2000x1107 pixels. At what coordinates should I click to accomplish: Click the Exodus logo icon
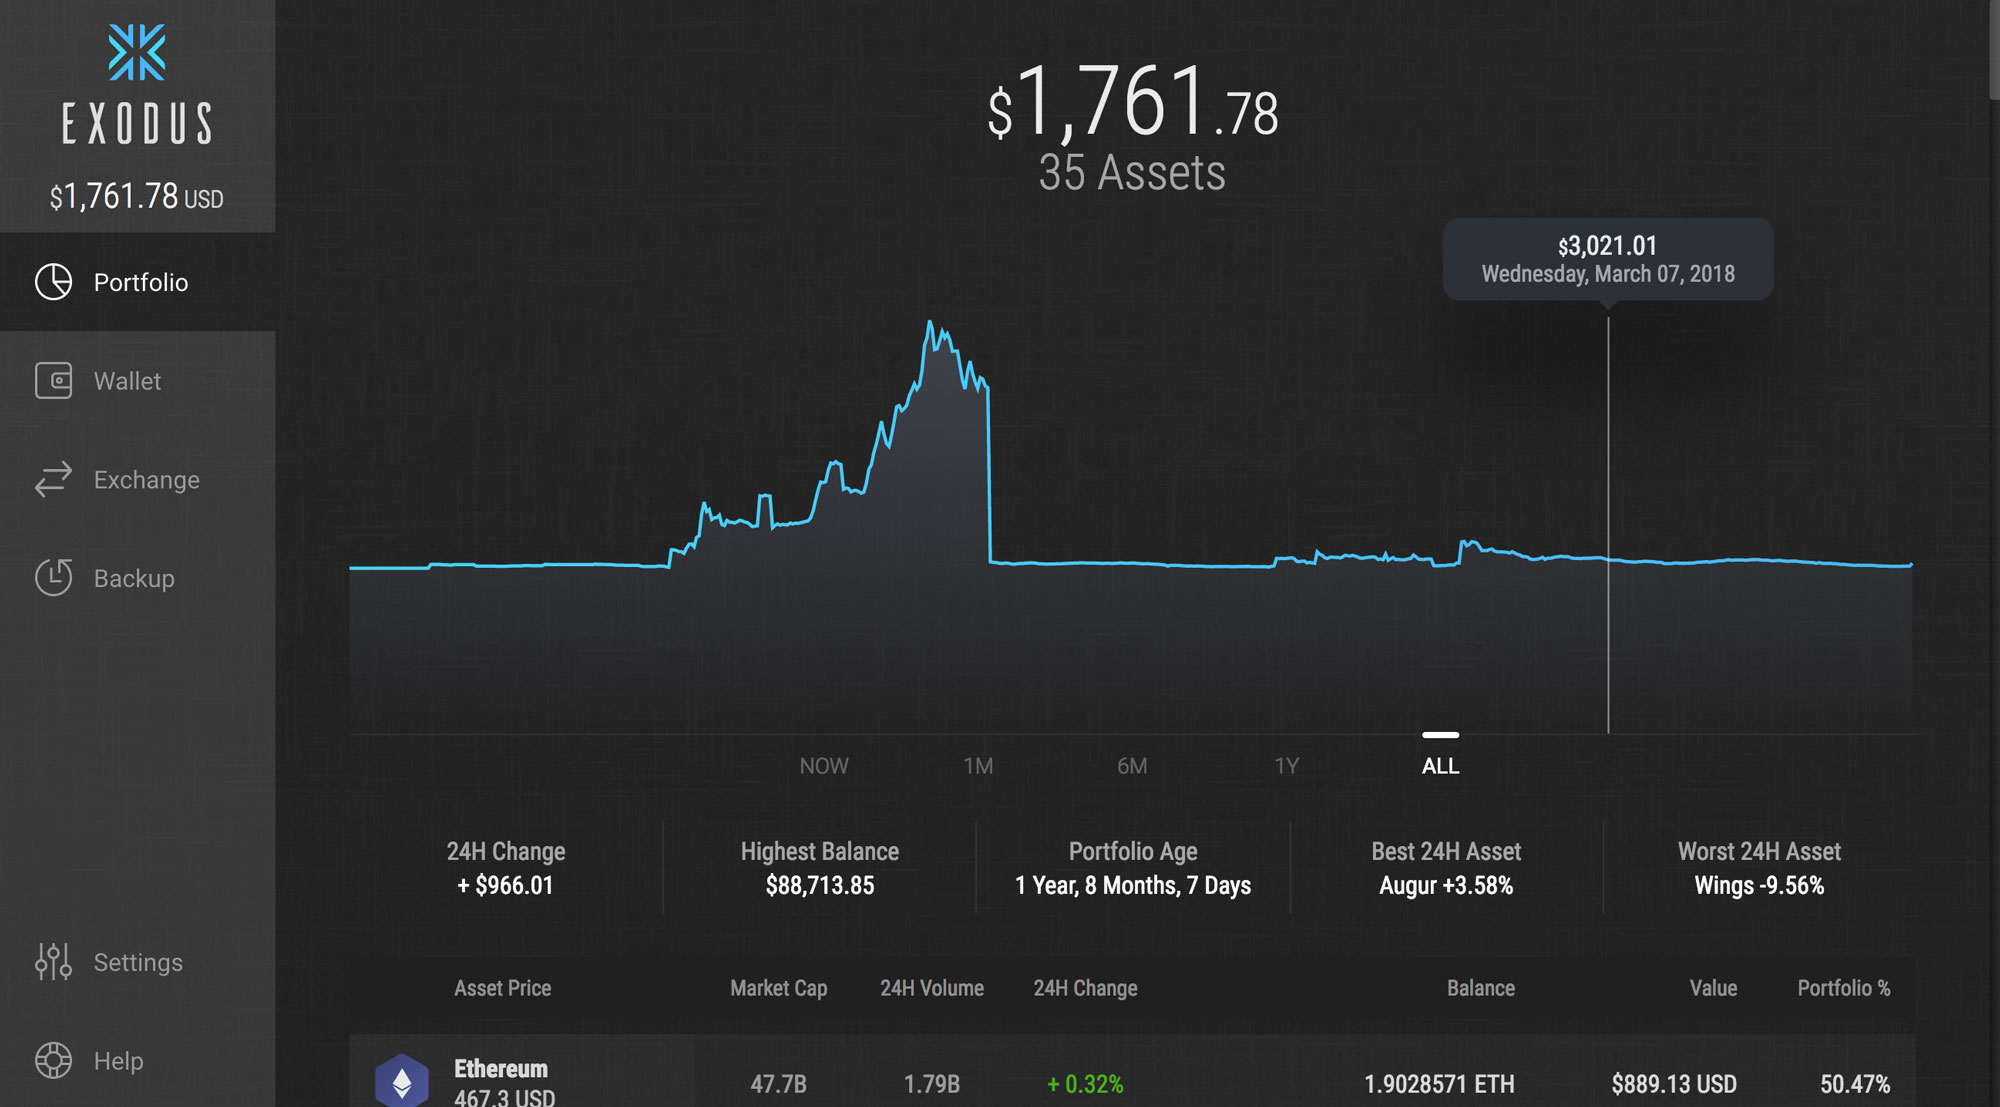click(x=137, y=52)
